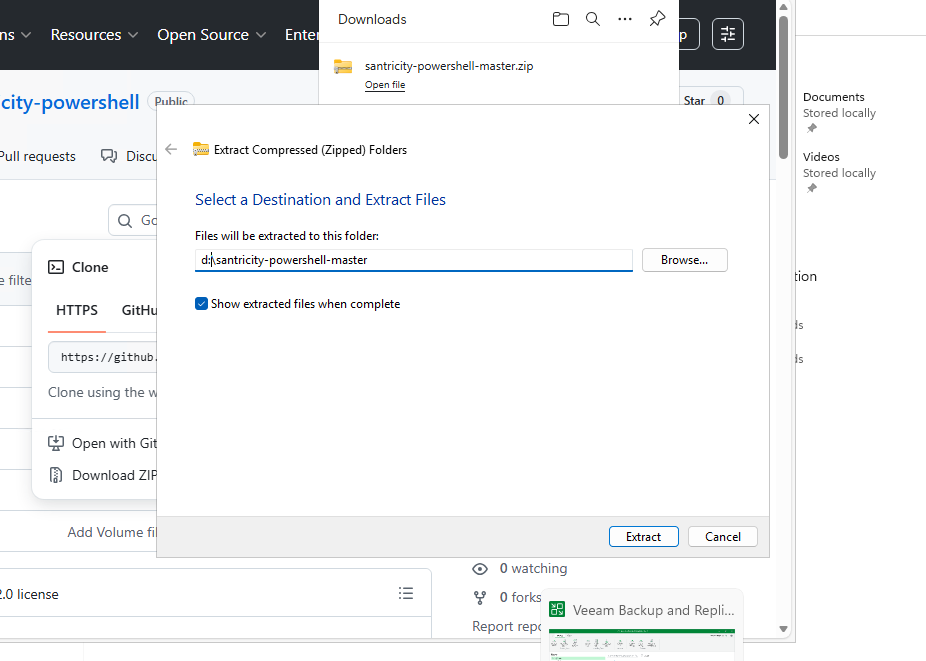Click the santricity-powershell-master.zip file icon

pyautogui.click(x=343, y=67)
